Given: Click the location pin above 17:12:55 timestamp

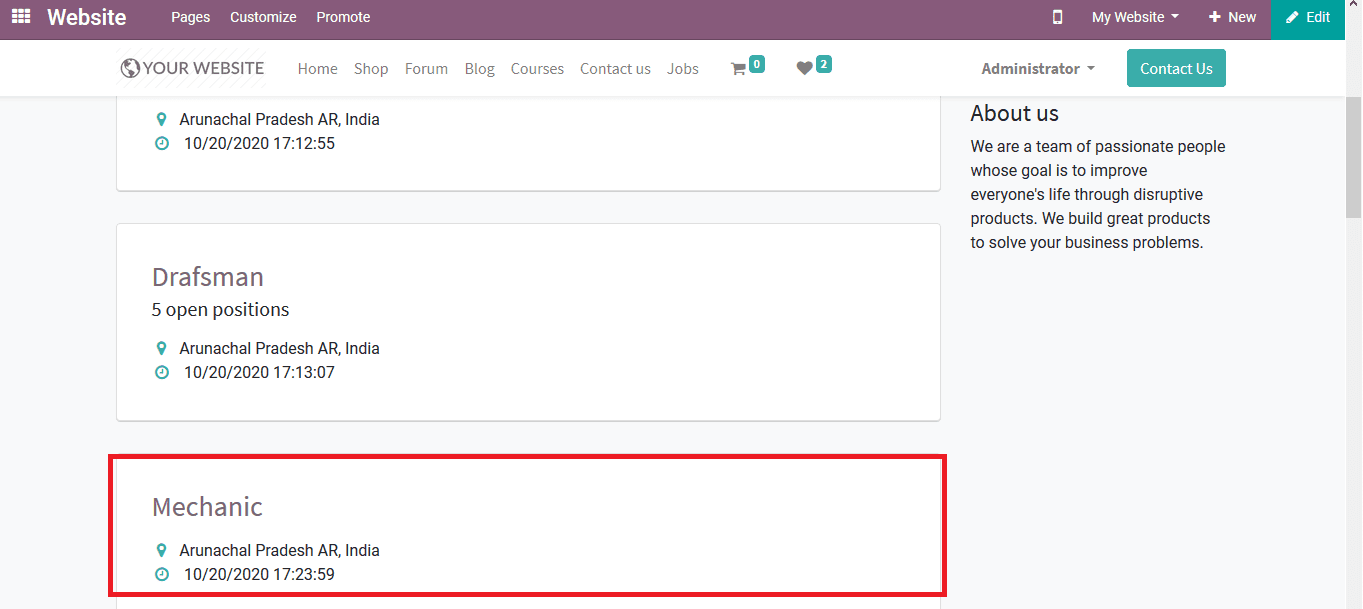Looking at the screenshot, I should pyautogui.click(x=161, y=120).
